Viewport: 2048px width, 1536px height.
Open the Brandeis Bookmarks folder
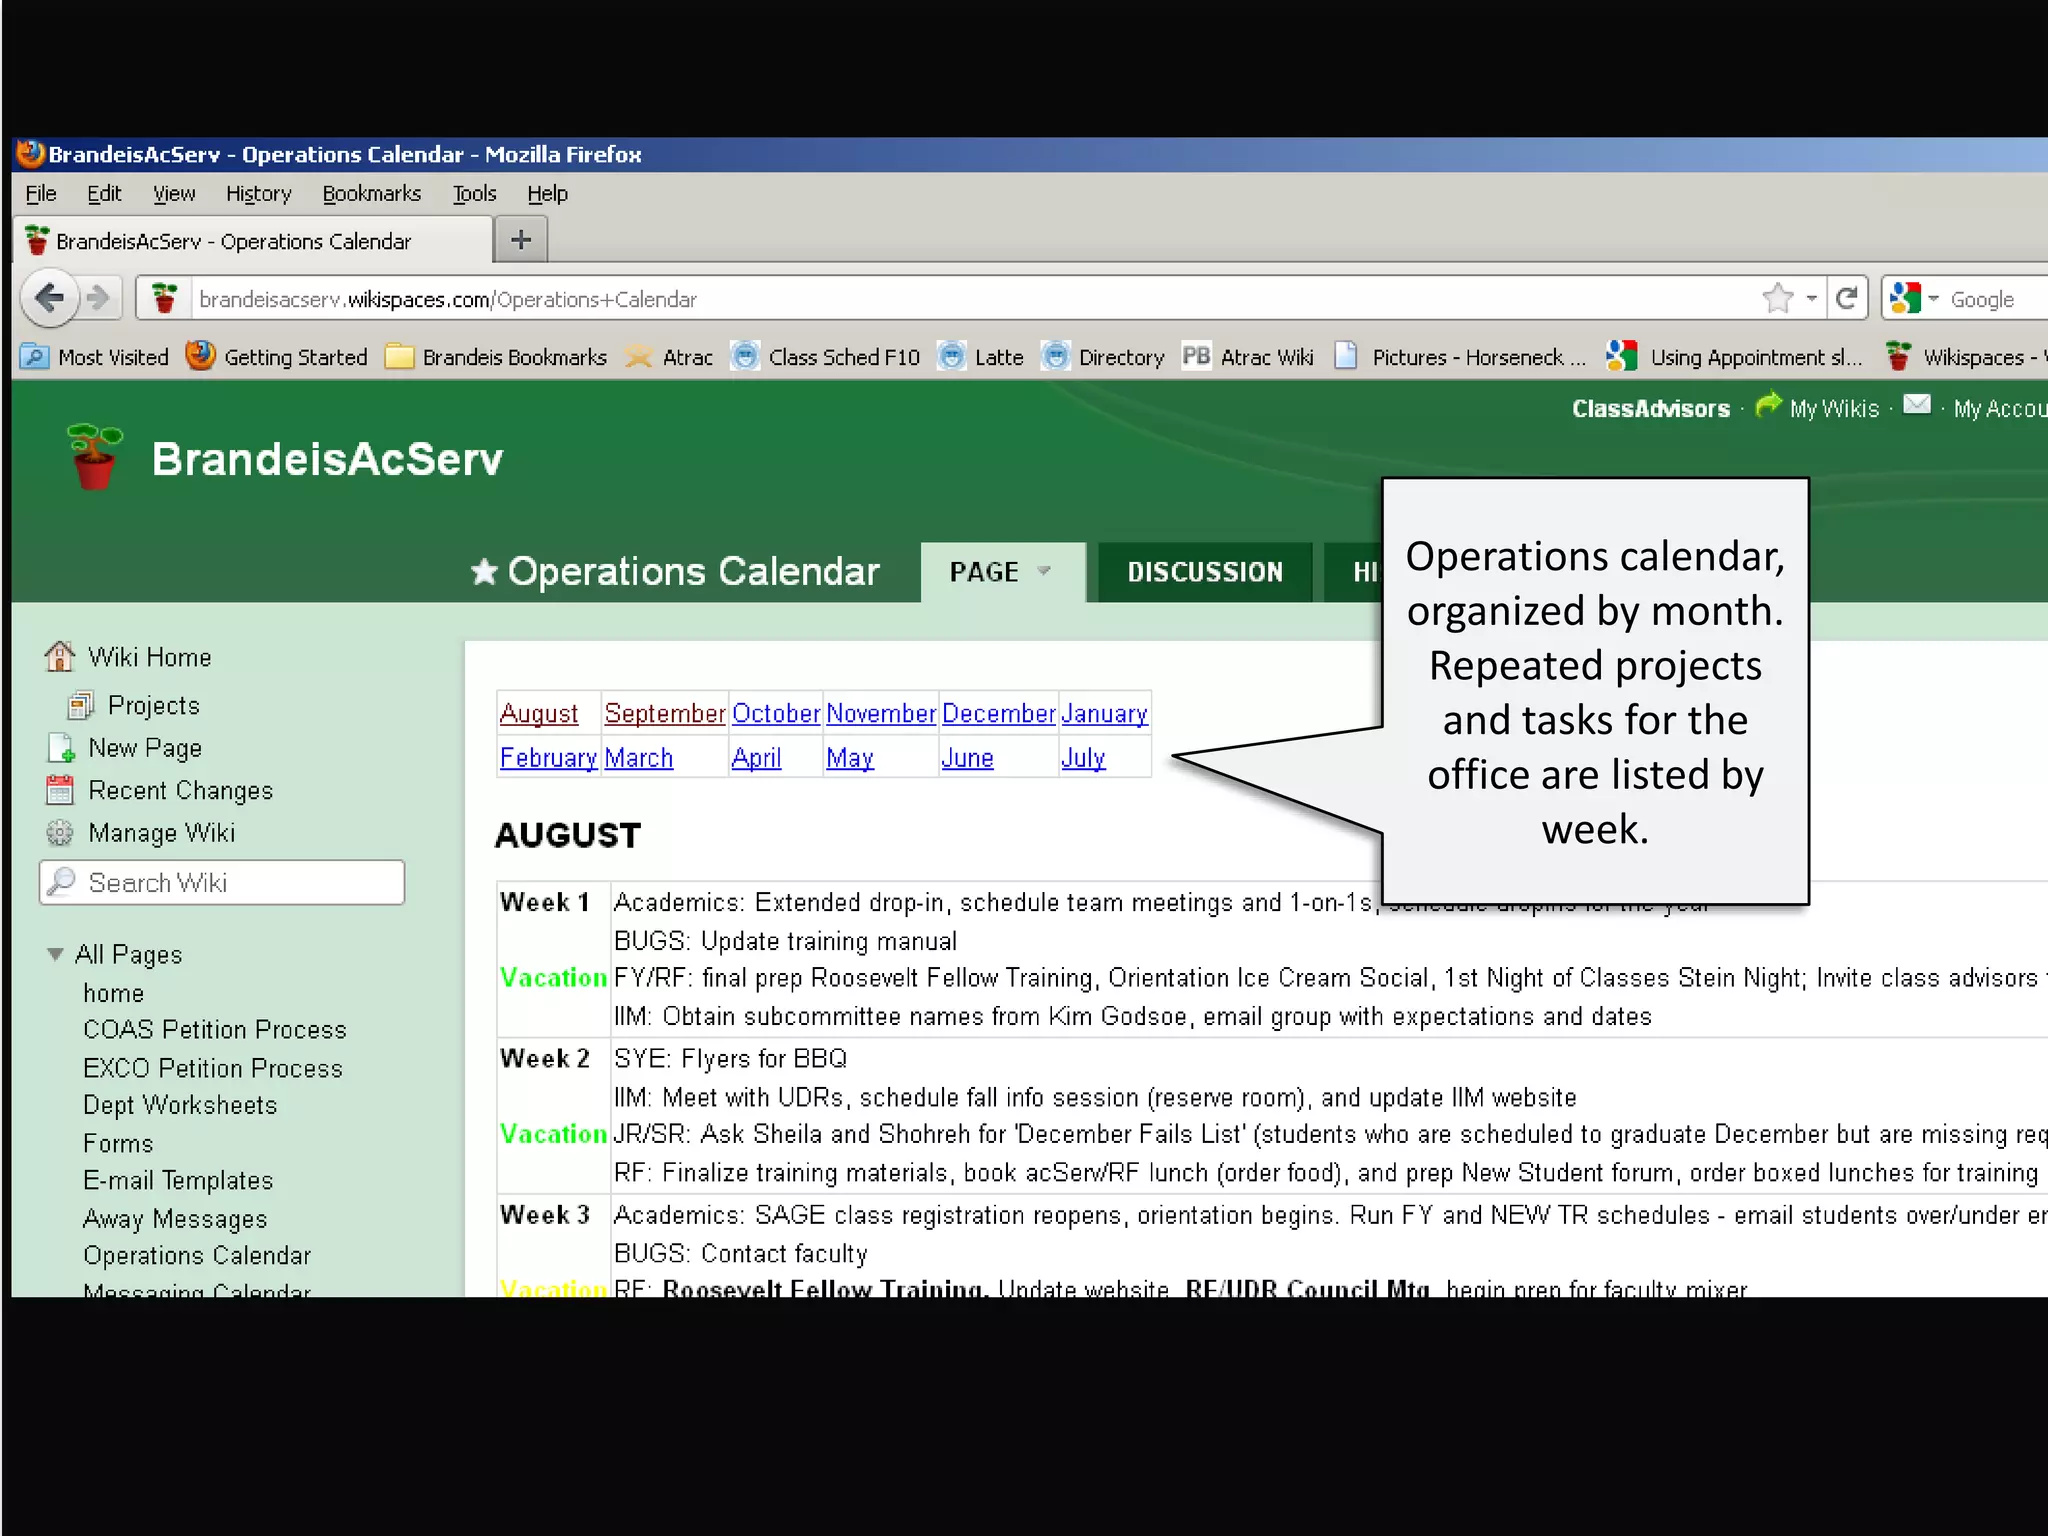tap(496, 357)
